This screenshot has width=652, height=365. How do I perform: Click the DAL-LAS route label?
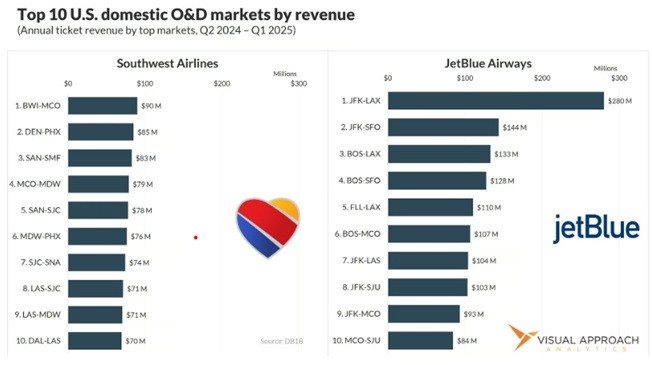(x=38, y=340)
